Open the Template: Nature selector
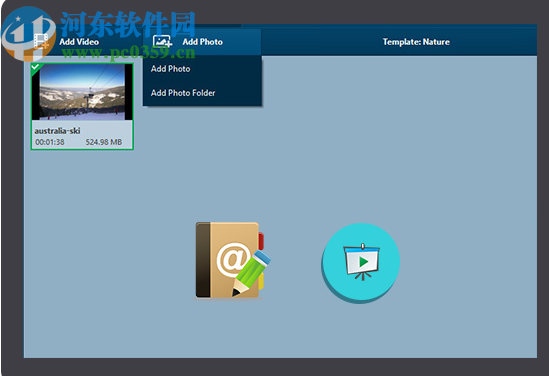Image resolution: width=549 pixels, height=376 pixels. coord(416,42)
